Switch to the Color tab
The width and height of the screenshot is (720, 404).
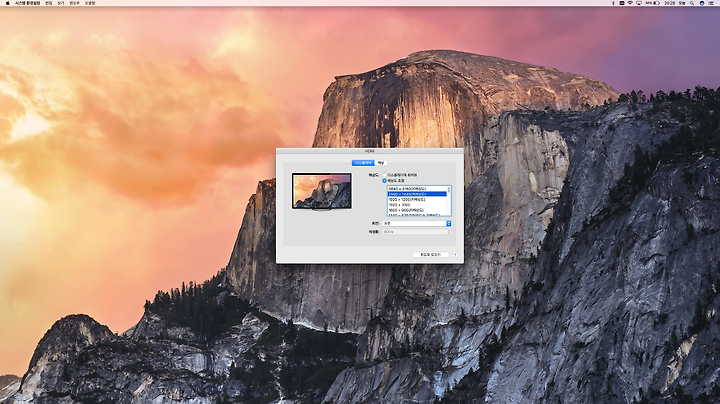pyautogui.click(x=381, y=163)
